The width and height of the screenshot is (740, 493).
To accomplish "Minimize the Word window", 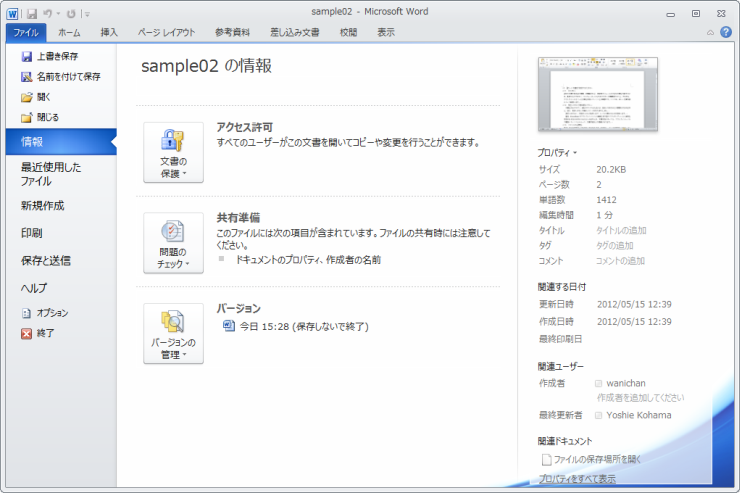I will point(671,14).
